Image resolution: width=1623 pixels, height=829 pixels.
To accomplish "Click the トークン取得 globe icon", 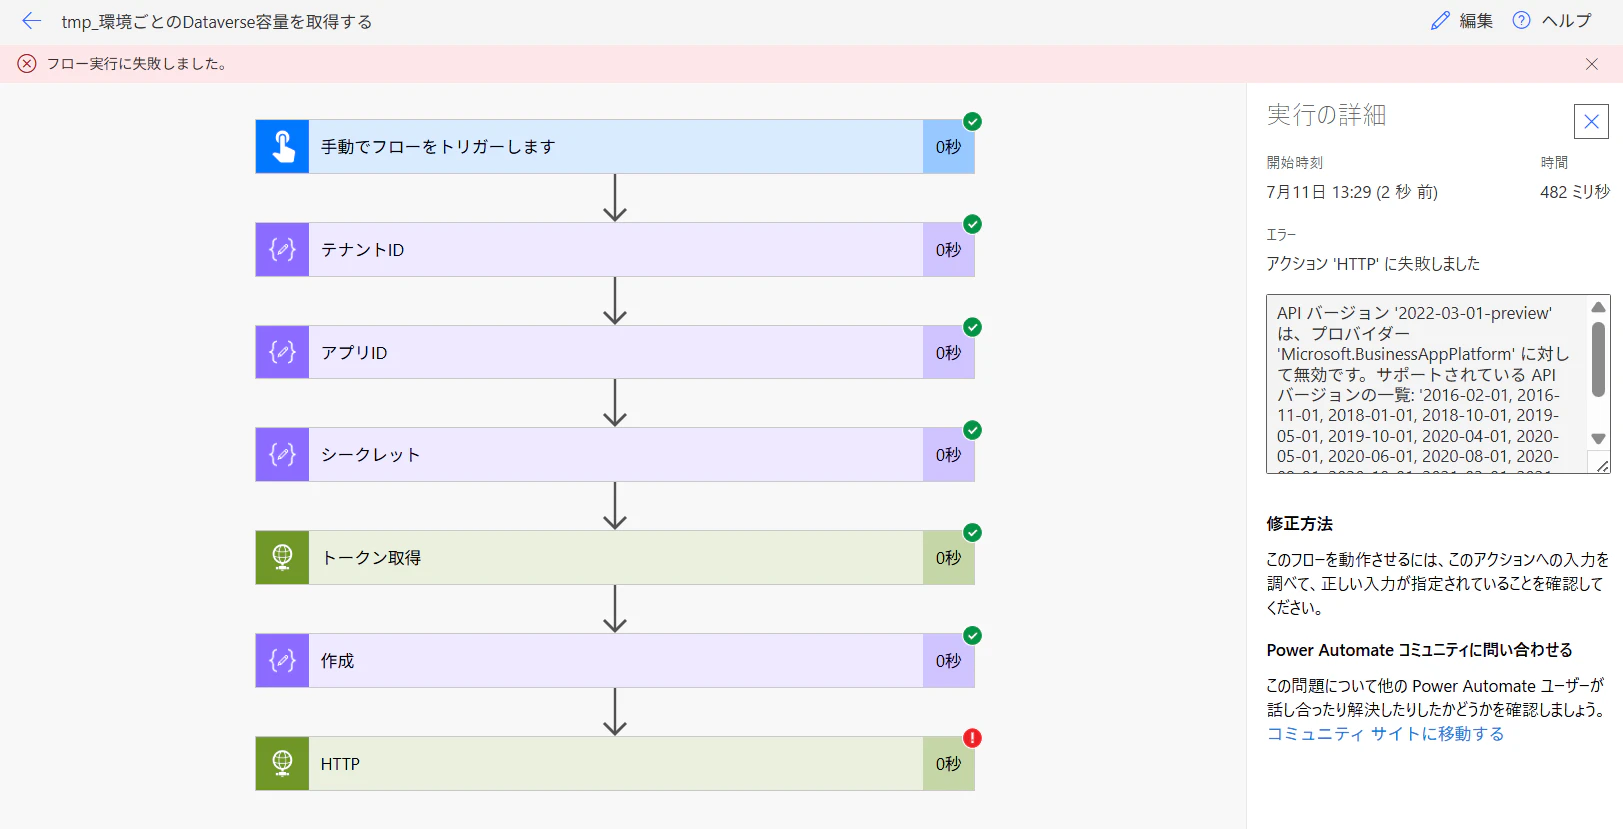I will pyautogui.click(x=283, y=558).
